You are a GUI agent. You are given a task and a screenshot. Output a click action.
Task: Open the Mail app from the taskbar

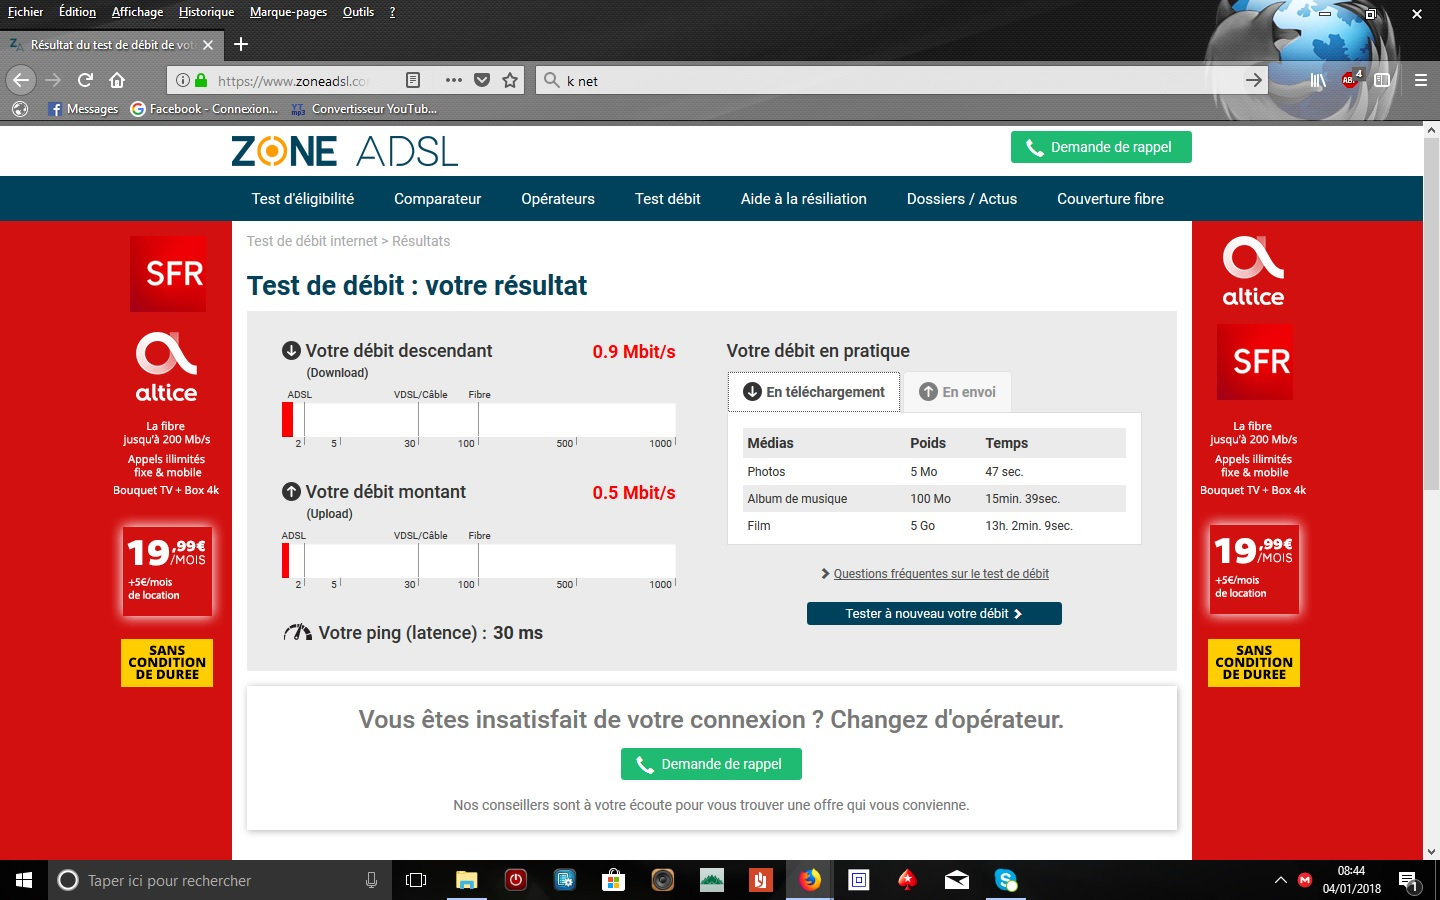[957, 880]
